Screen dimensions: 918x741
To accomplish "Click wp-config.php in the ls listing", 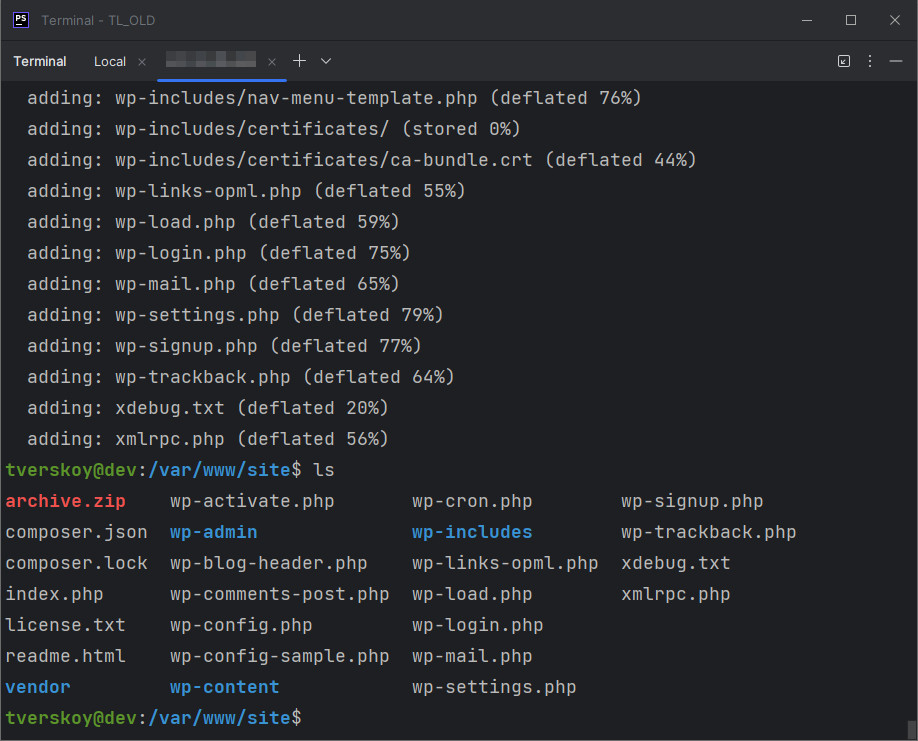I will pos(241,625).
